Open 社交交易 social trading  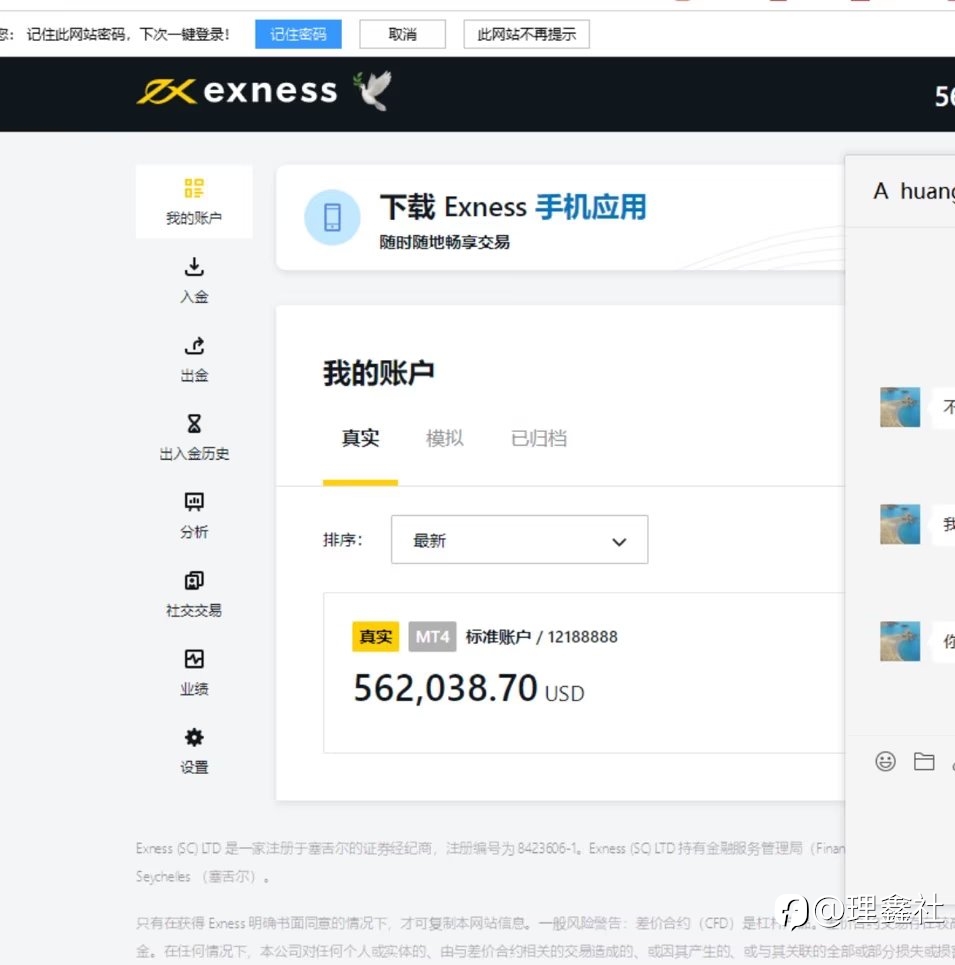click(194, 594)
